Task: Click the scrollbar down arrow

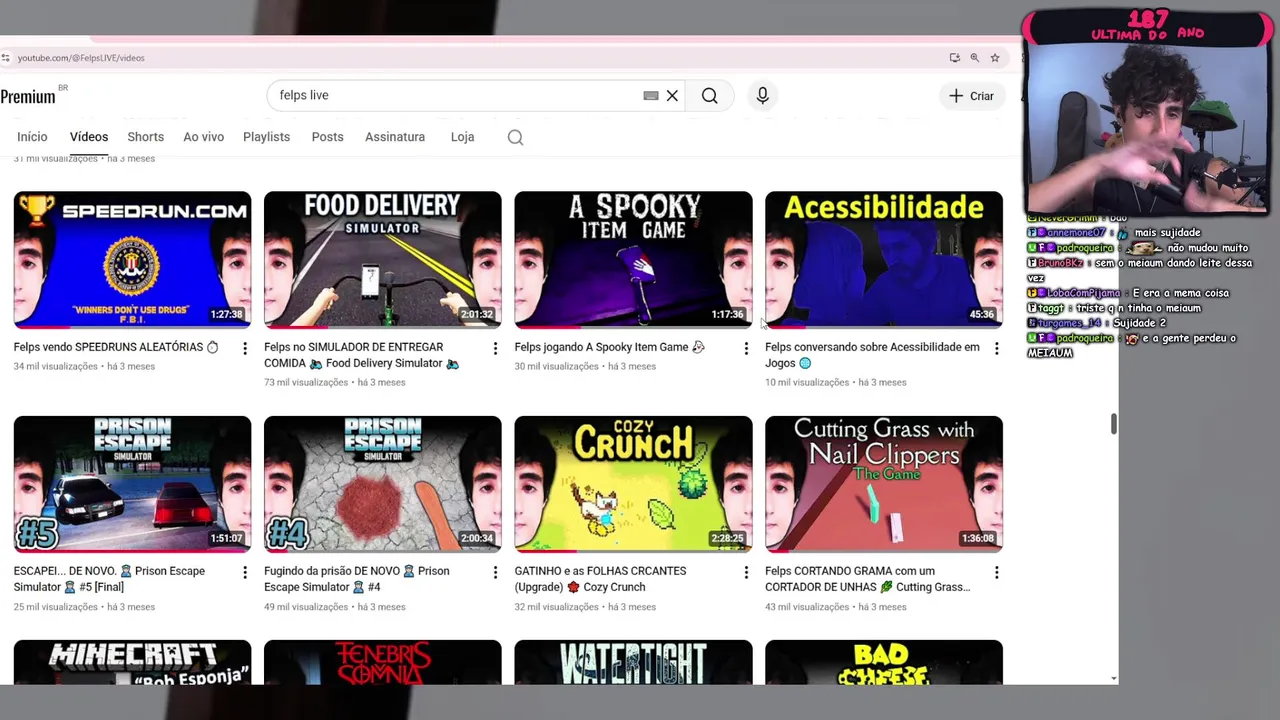Action: (x=1114, y=678)
